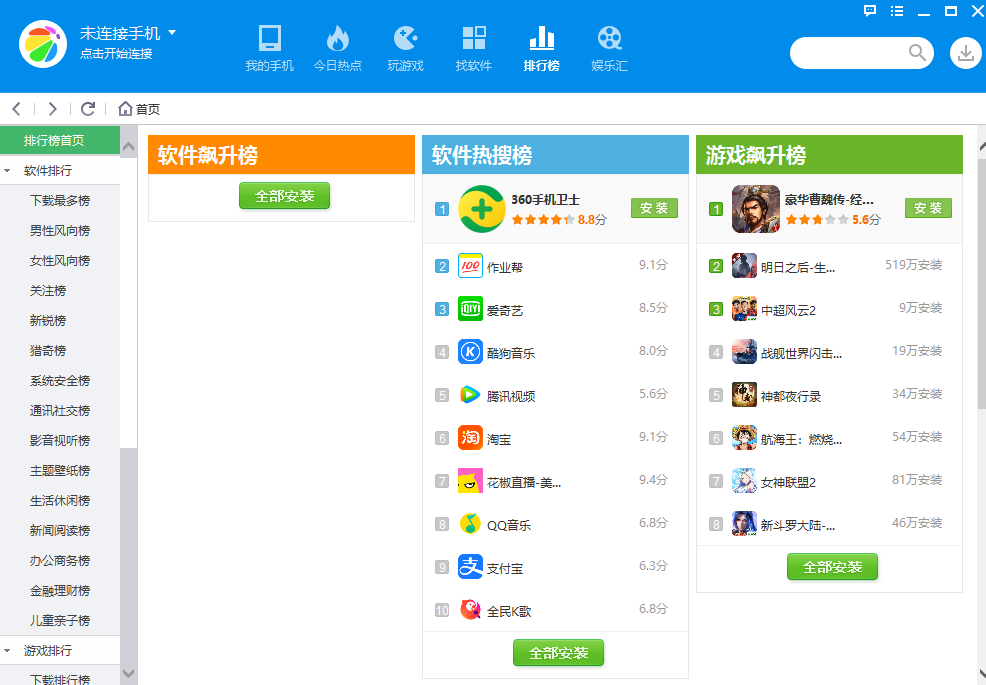
Task: Click the QQ音乐 app icon
Action: click(470, 523)
